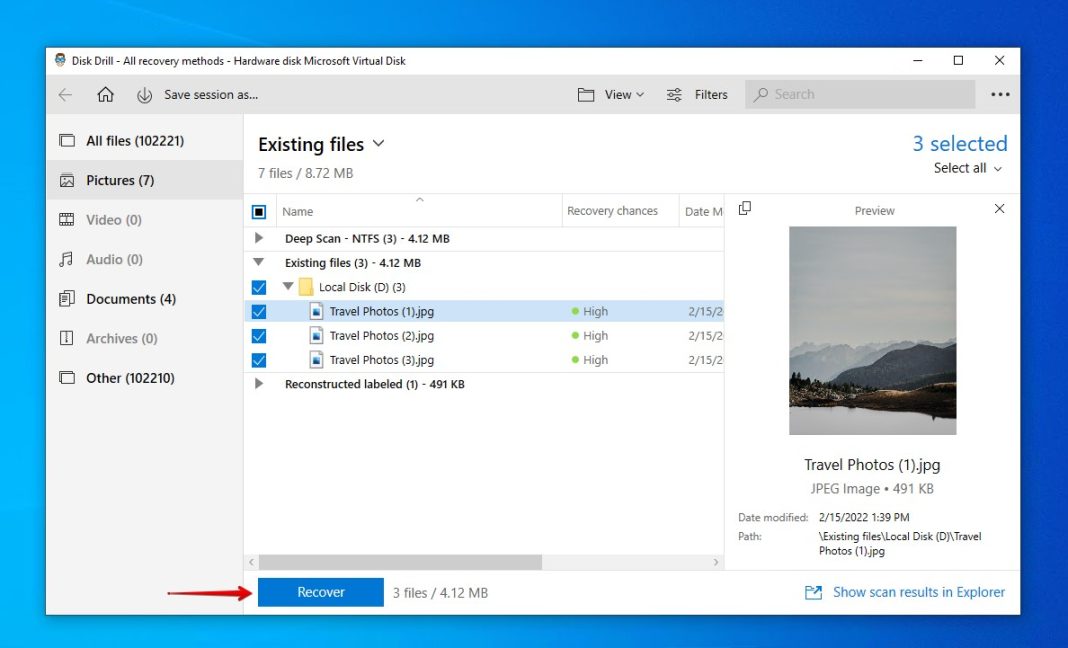Screen dimensions: 1068x648
Task: Click the scrollbar right arrow
Action: pos(715,562)
